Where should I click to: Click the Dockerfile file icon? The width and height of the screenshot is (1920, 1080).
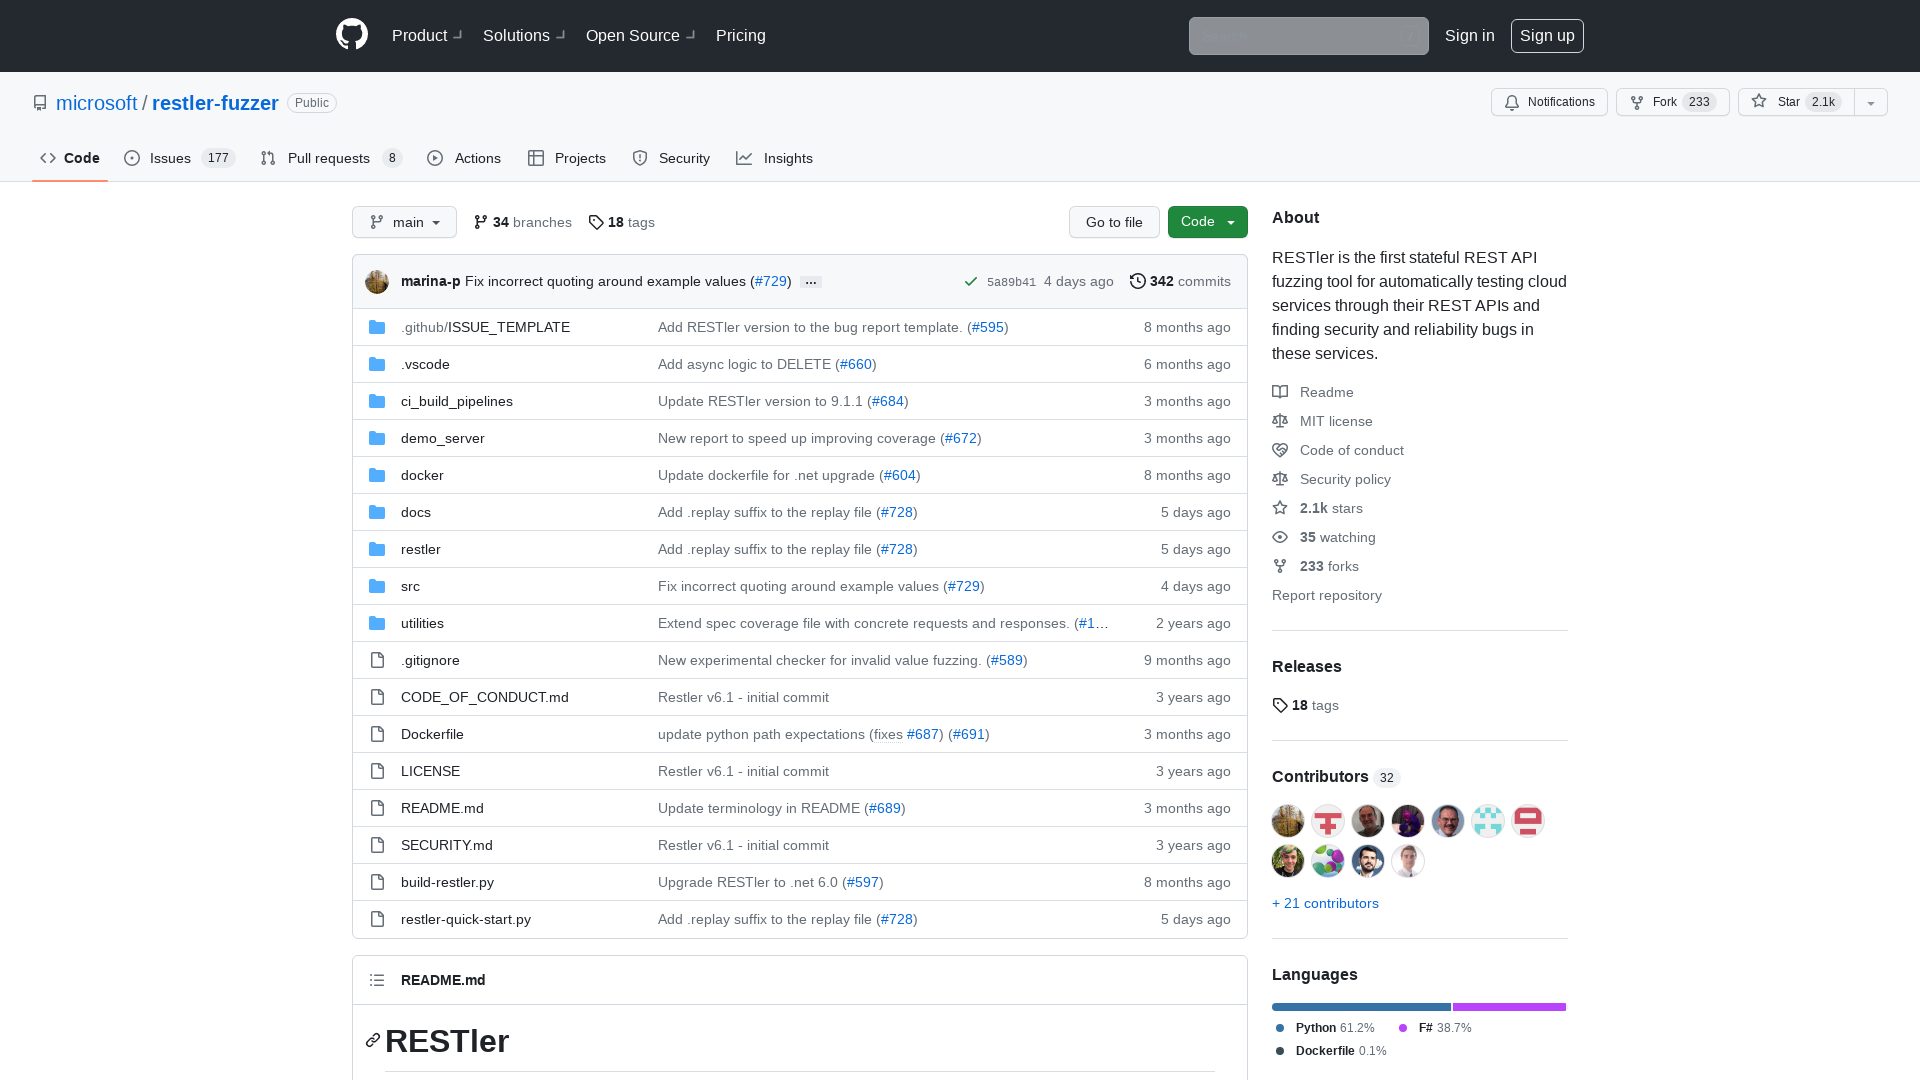coord(377,734)
